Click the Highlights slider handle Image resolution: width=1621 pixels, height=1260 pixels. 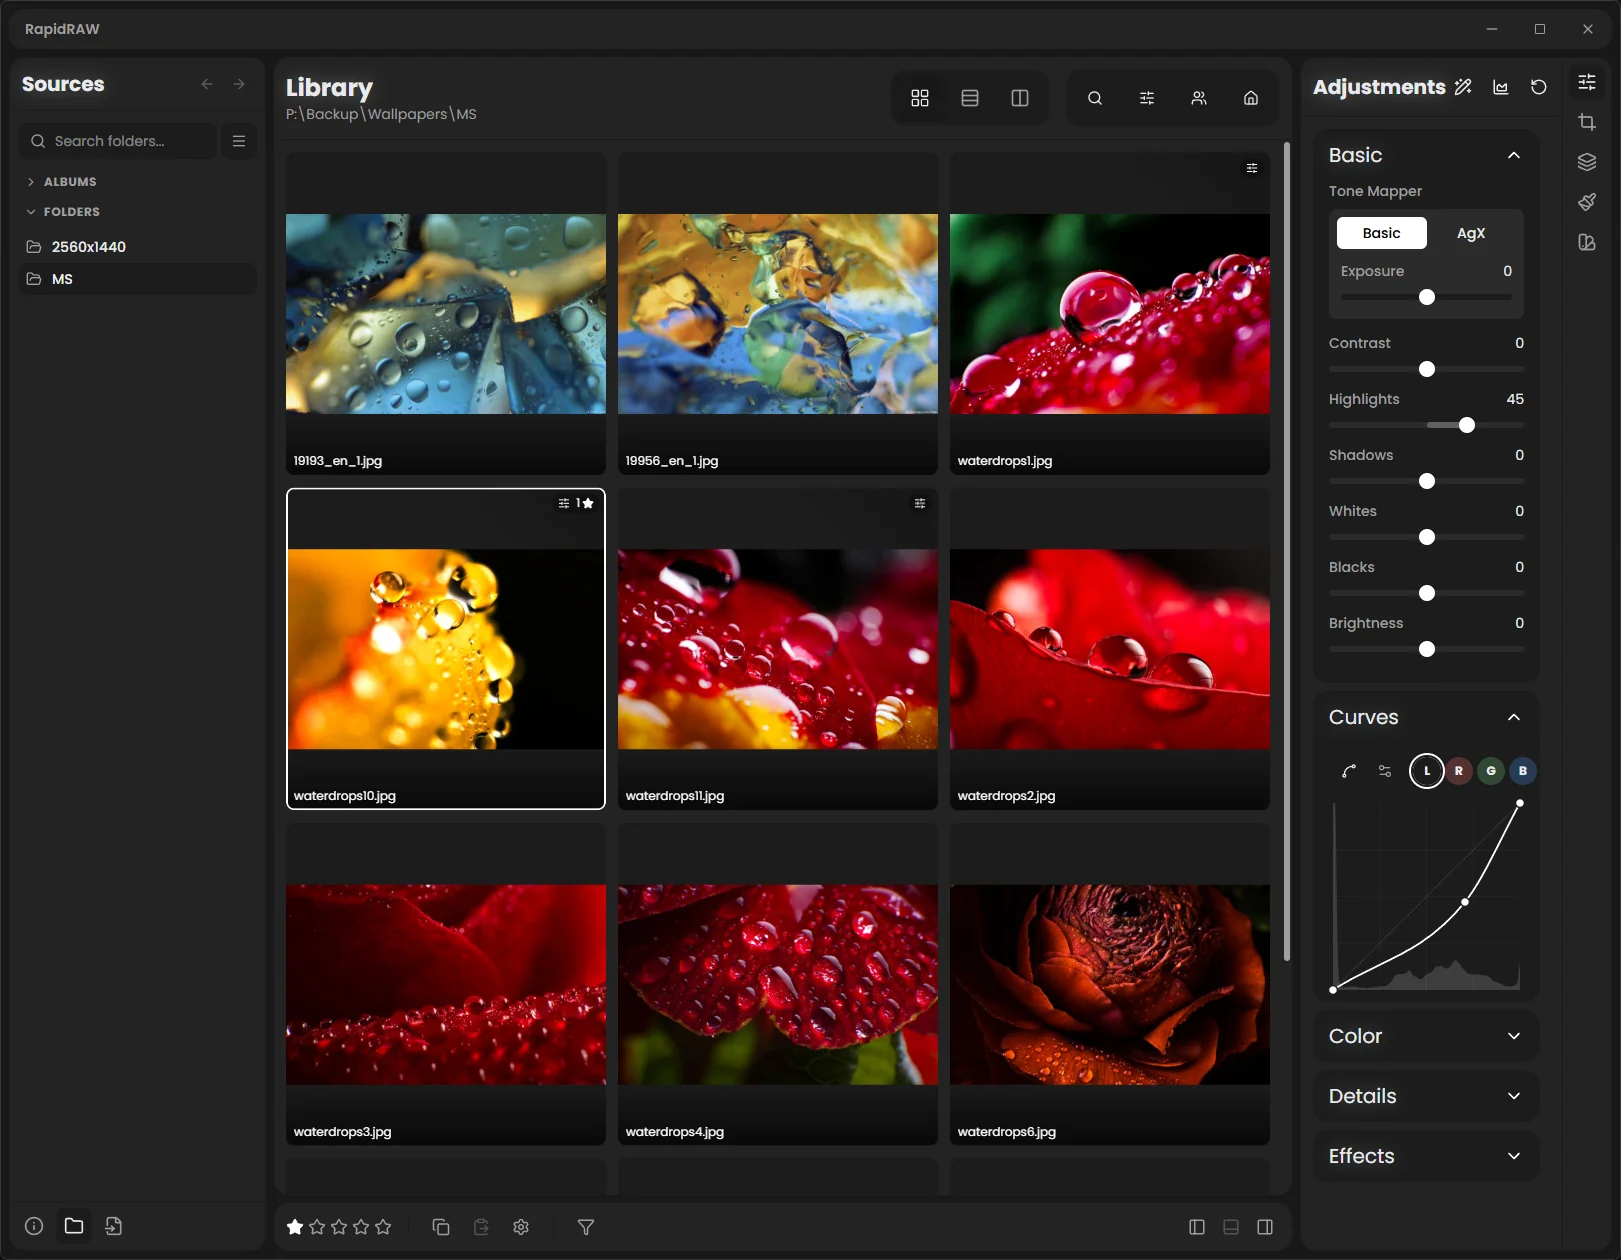point(1467,425)
